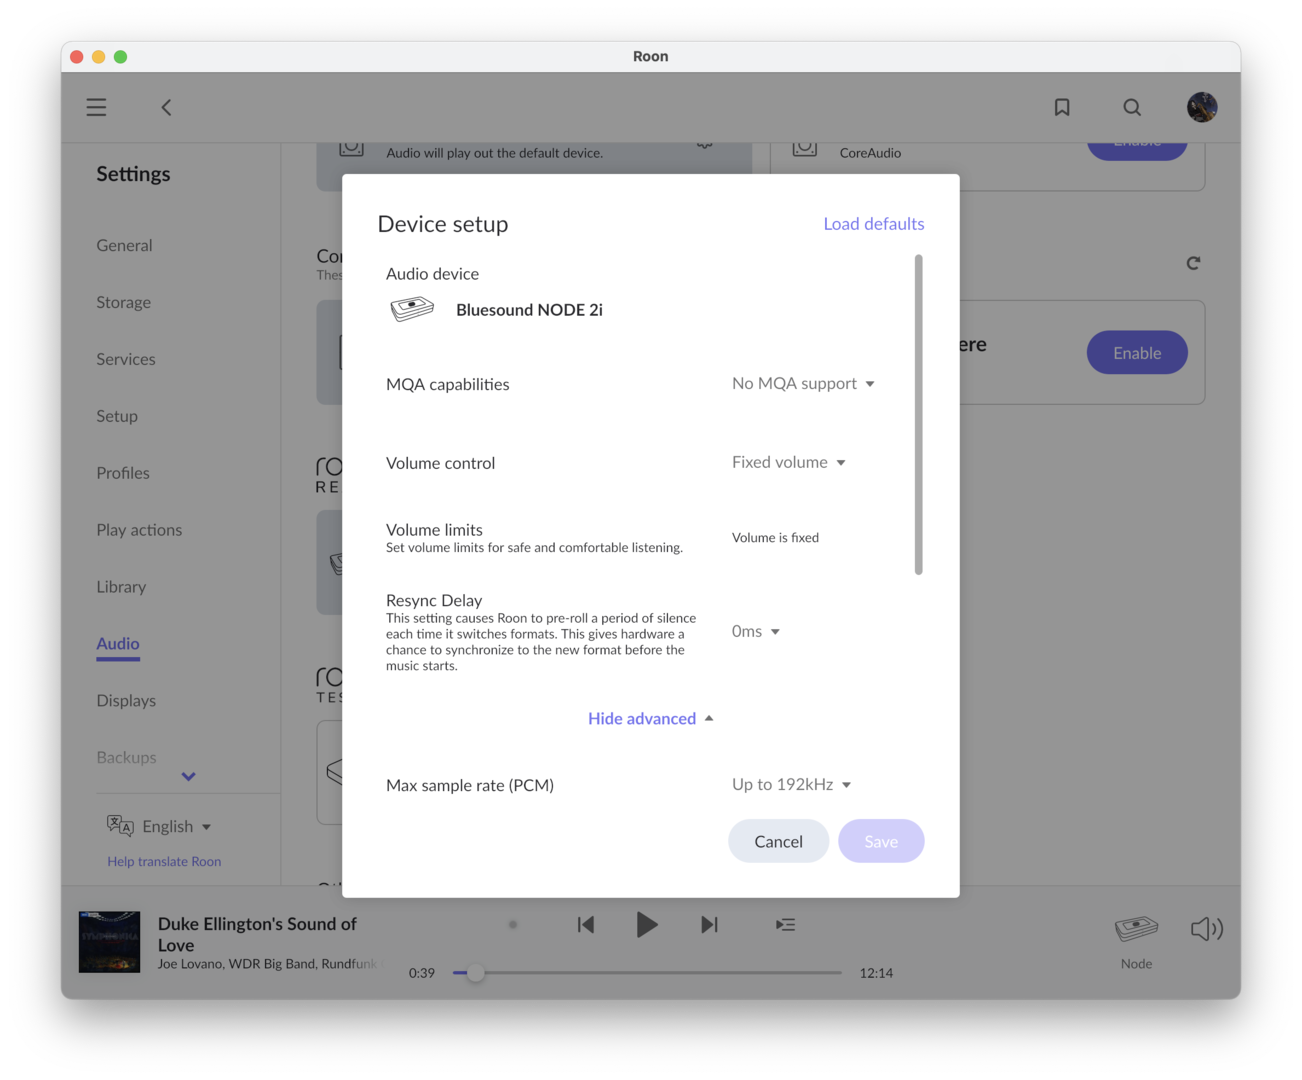This screenshot has height=1080, width=1302.
Task: Skip to the next track
Action: (x=709, y=925)
